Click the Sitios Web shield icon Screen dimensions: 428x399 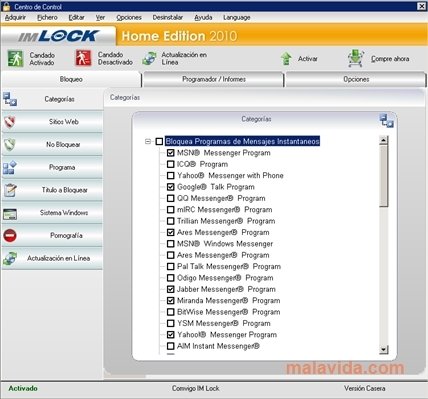click(10, 122)
